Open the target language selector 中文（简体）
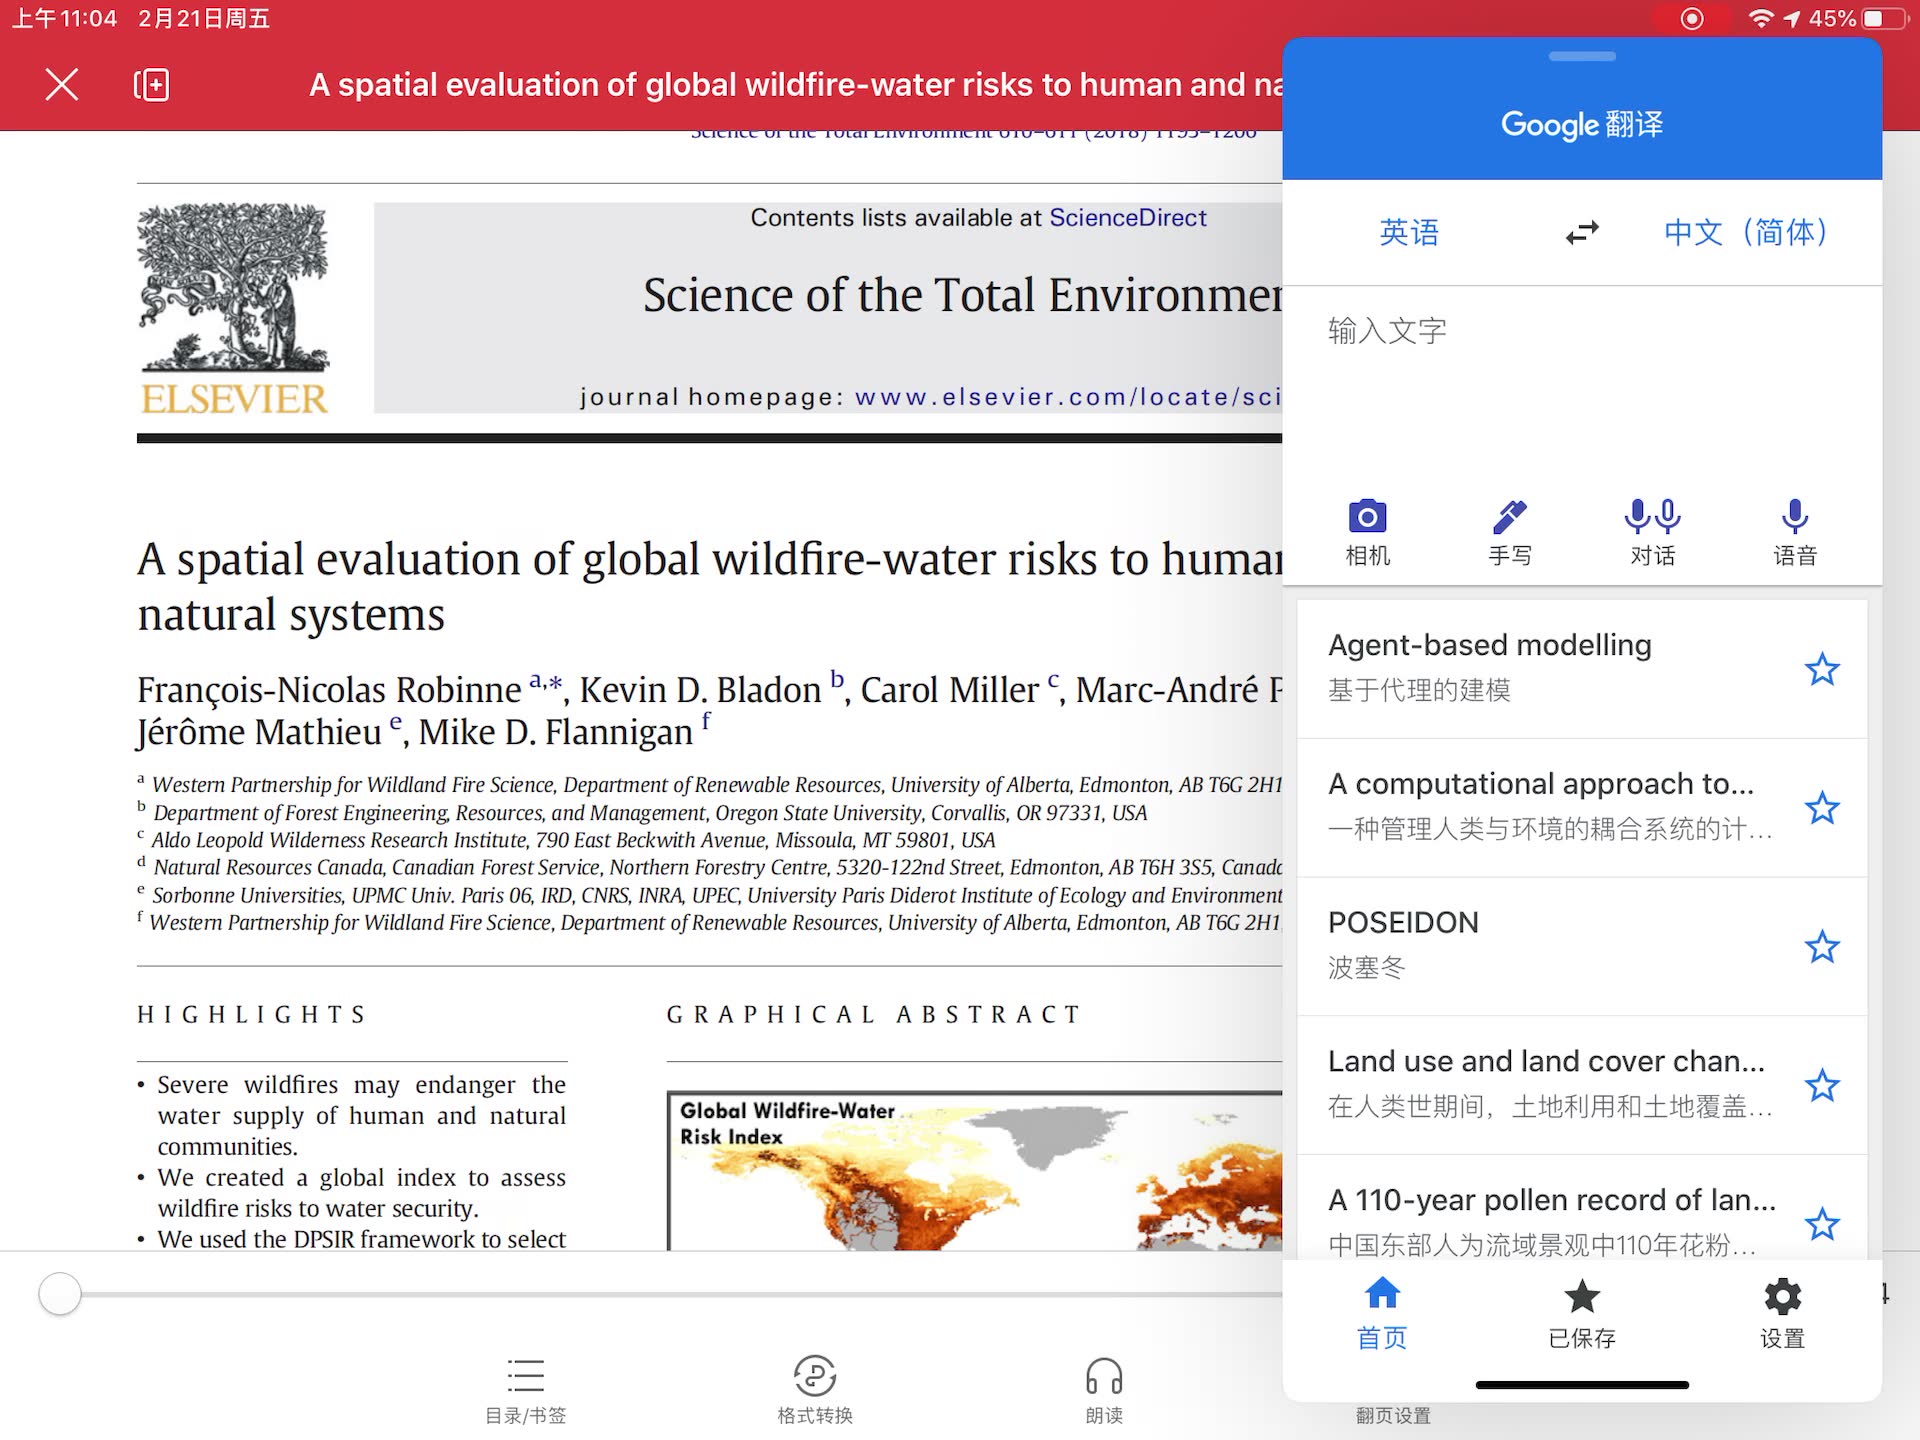 pos(1745,233)
